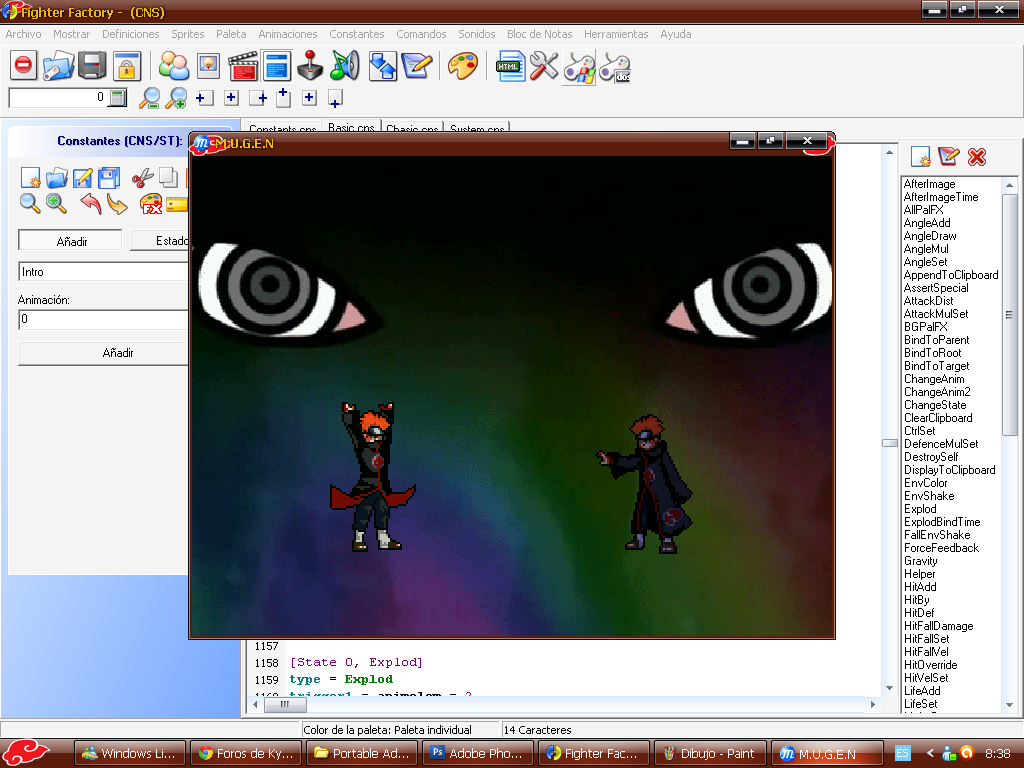Viewport: 1024px width, 768px height.
Task: Click the red stop/close project icon
Action: pyautogui.click(x=24, y=65)
